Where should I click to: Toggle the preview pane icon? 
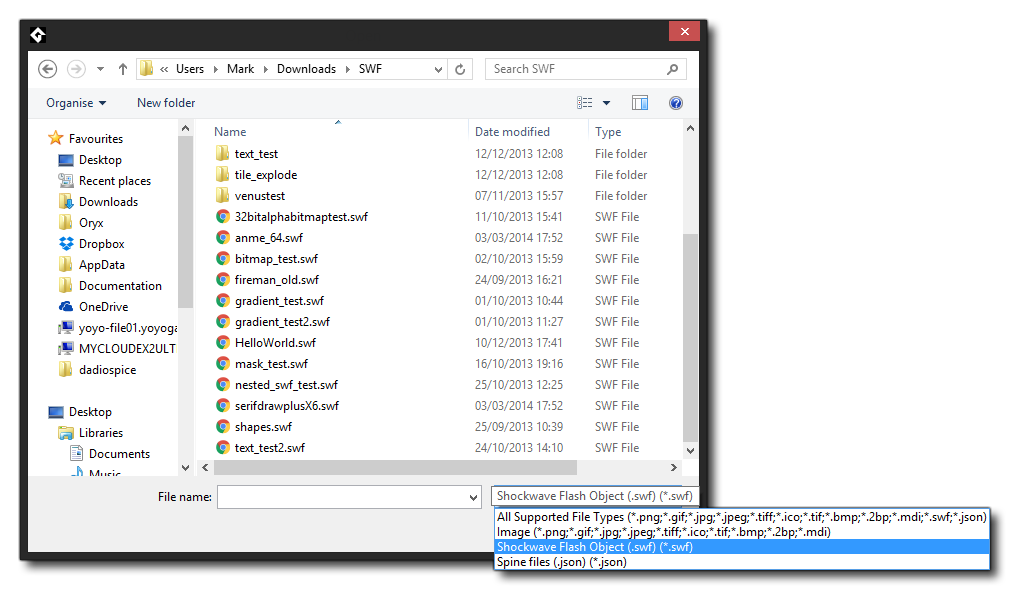[640, 103]
